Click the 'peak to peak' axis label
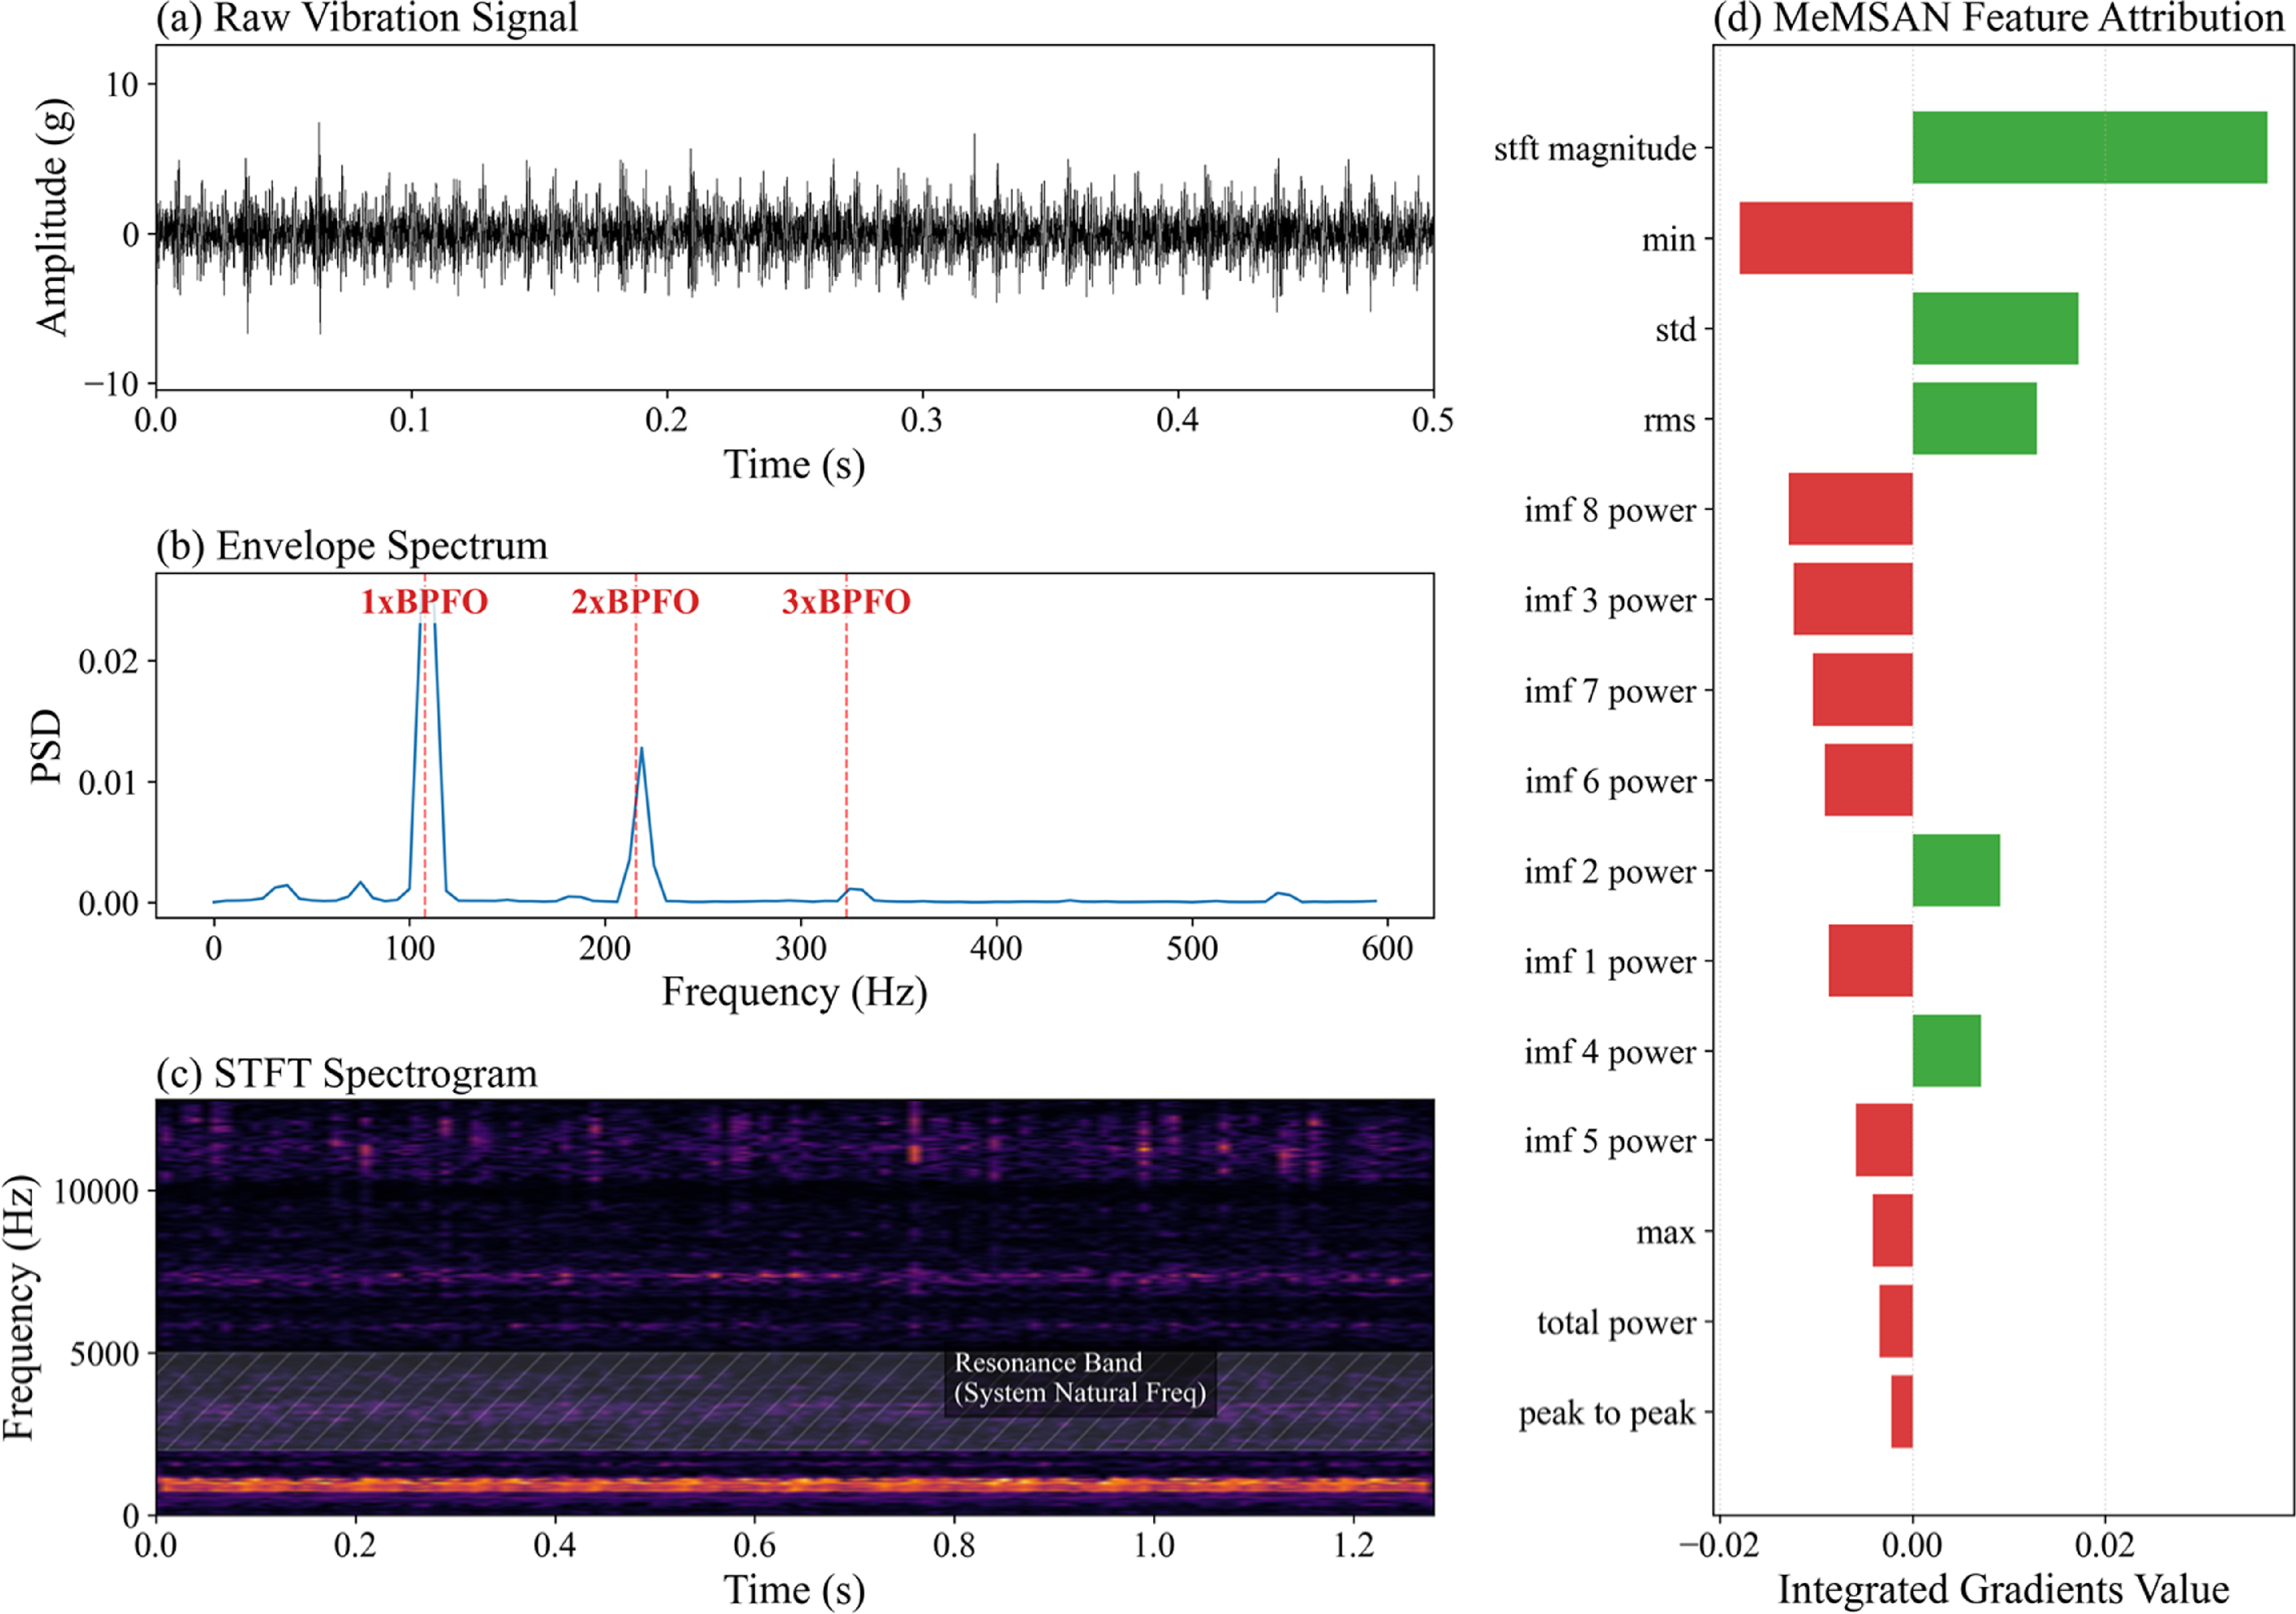Viewport: 2296px width, 1614px height. (x=1607, y=1413)
